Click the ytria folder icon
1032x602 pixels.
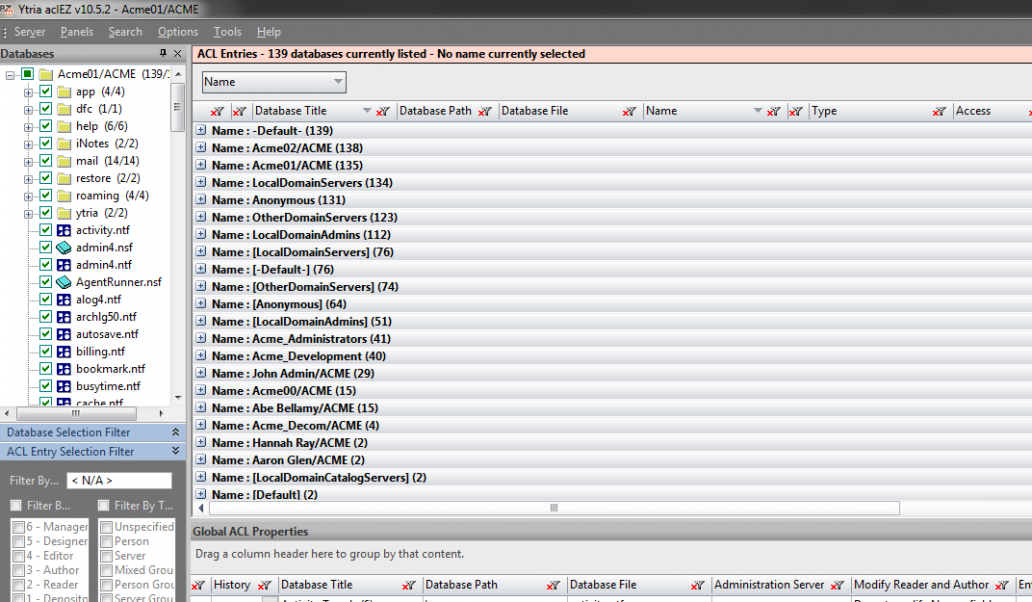click(64, 213)
